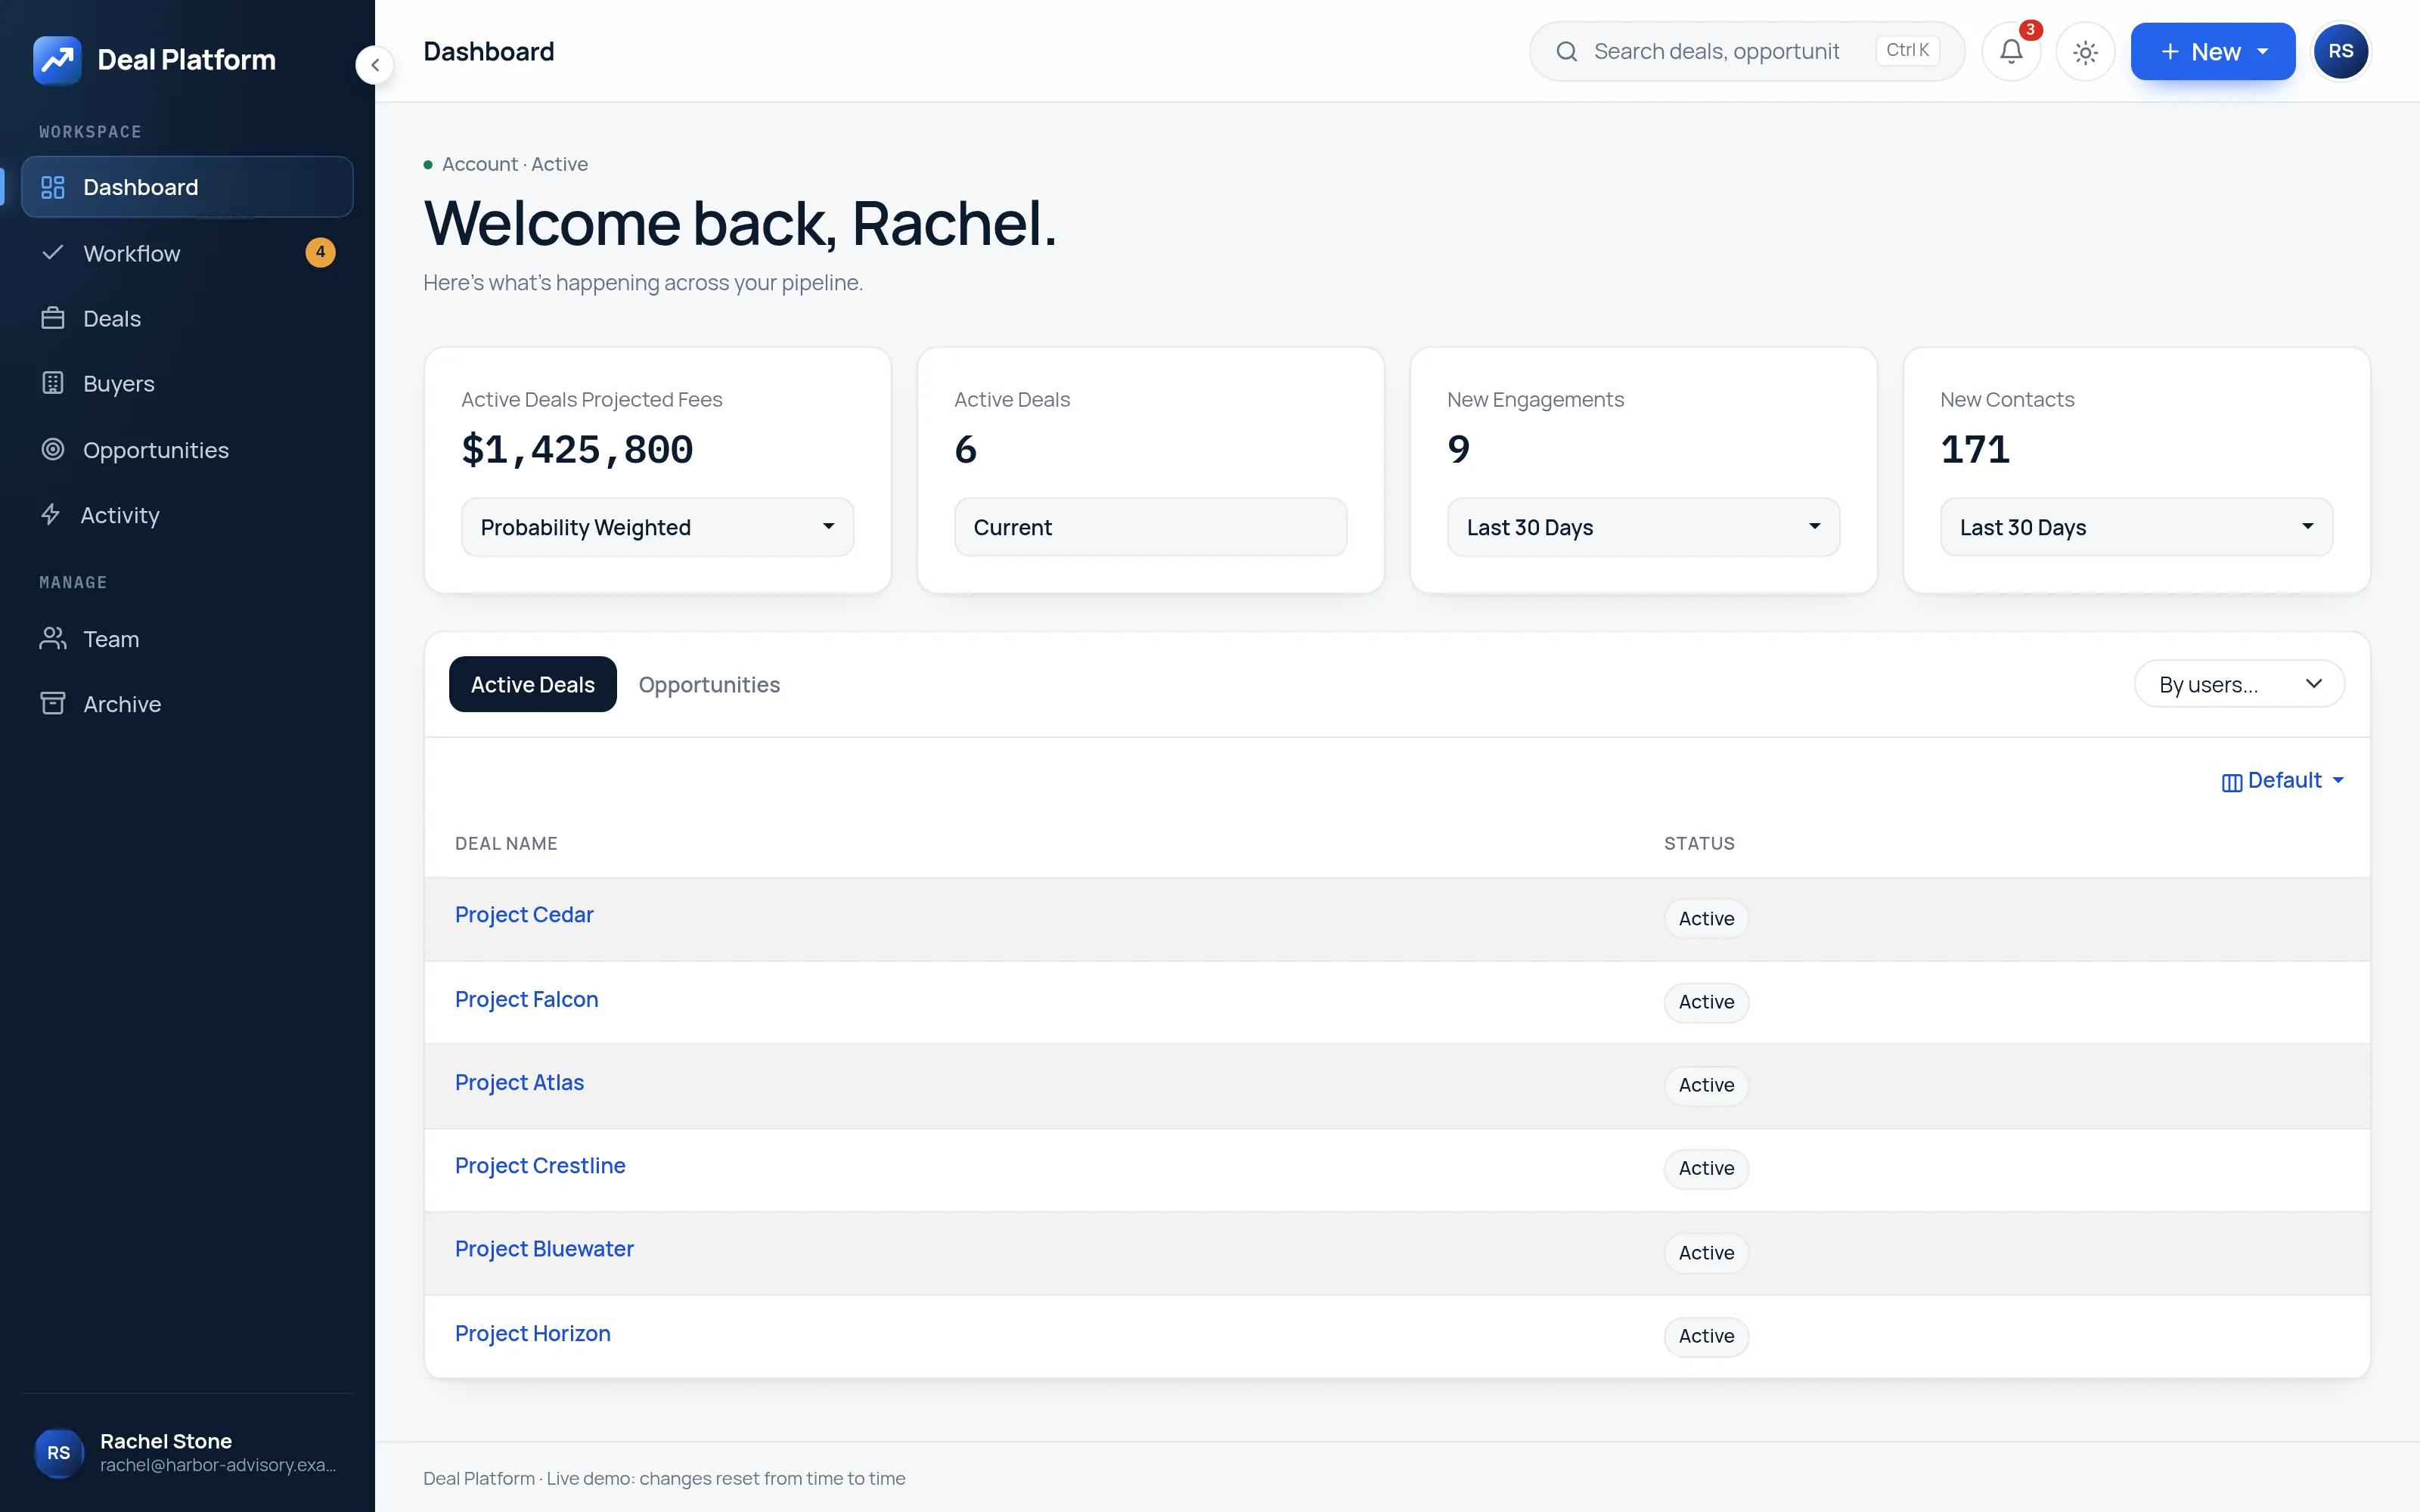The image size is (2420, 1512).
Task: Open the Project Horizon deal link
Action: click(532, 1333)
